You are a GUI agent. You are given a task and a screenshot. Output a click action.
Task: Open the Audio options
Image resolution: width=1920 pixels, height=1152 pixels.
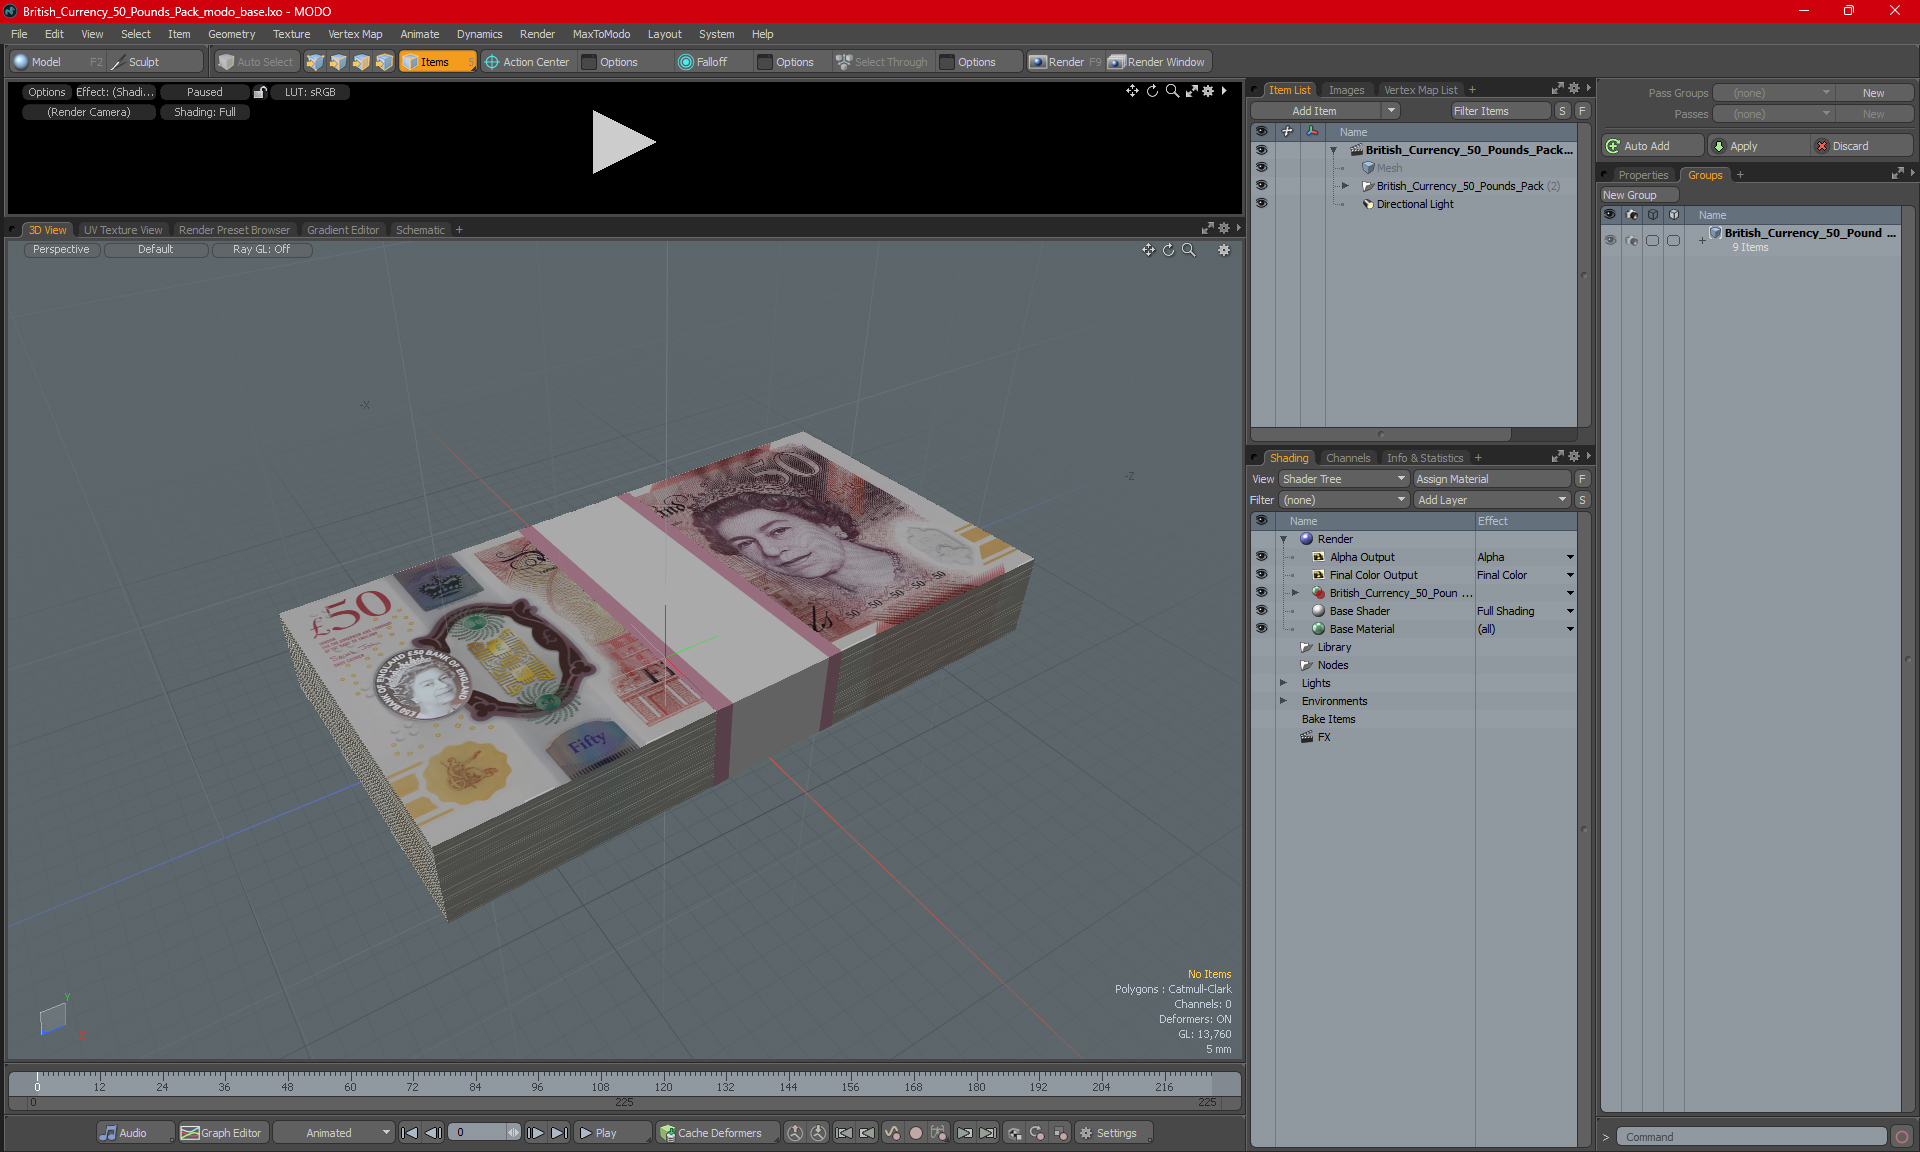(x=135, y=1133)
